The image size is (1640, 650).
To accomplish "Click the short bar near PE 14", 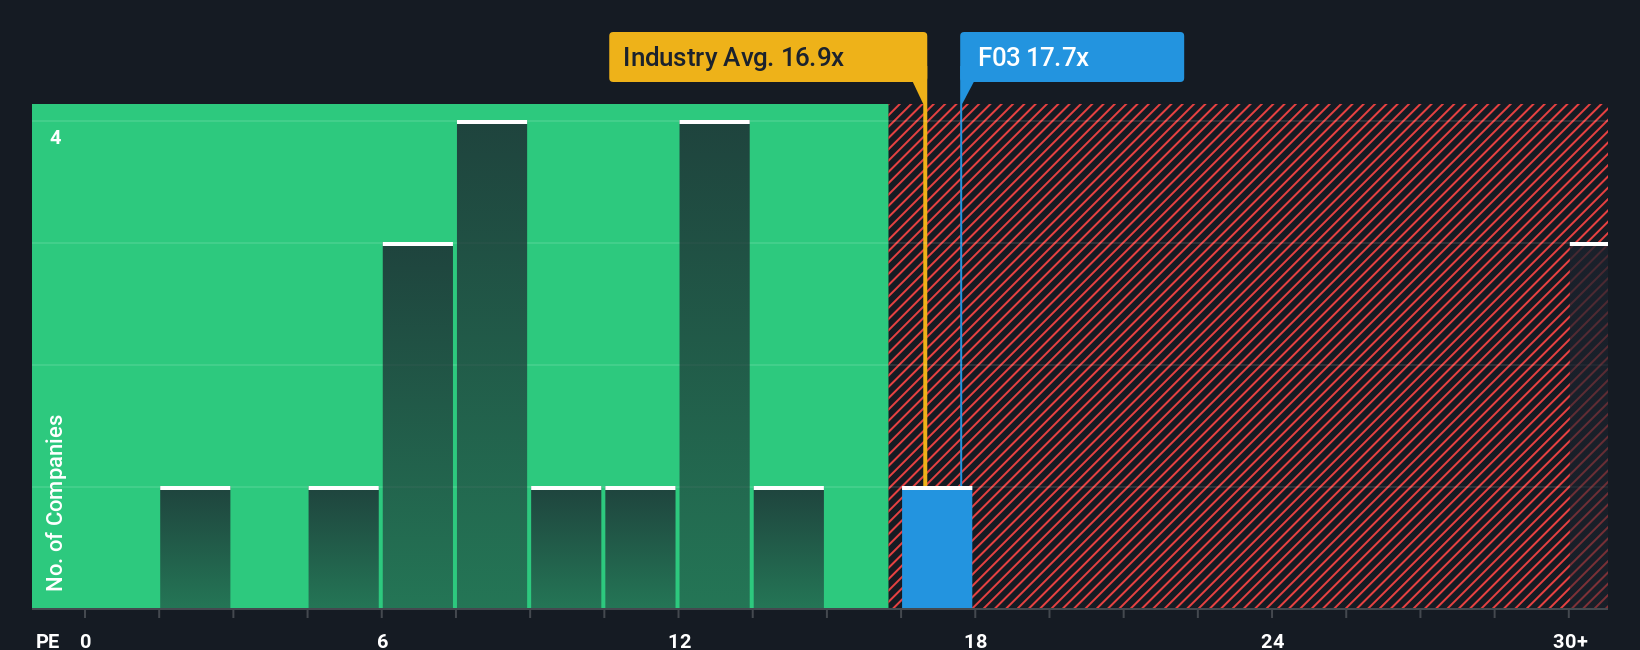I will point(789,548).
